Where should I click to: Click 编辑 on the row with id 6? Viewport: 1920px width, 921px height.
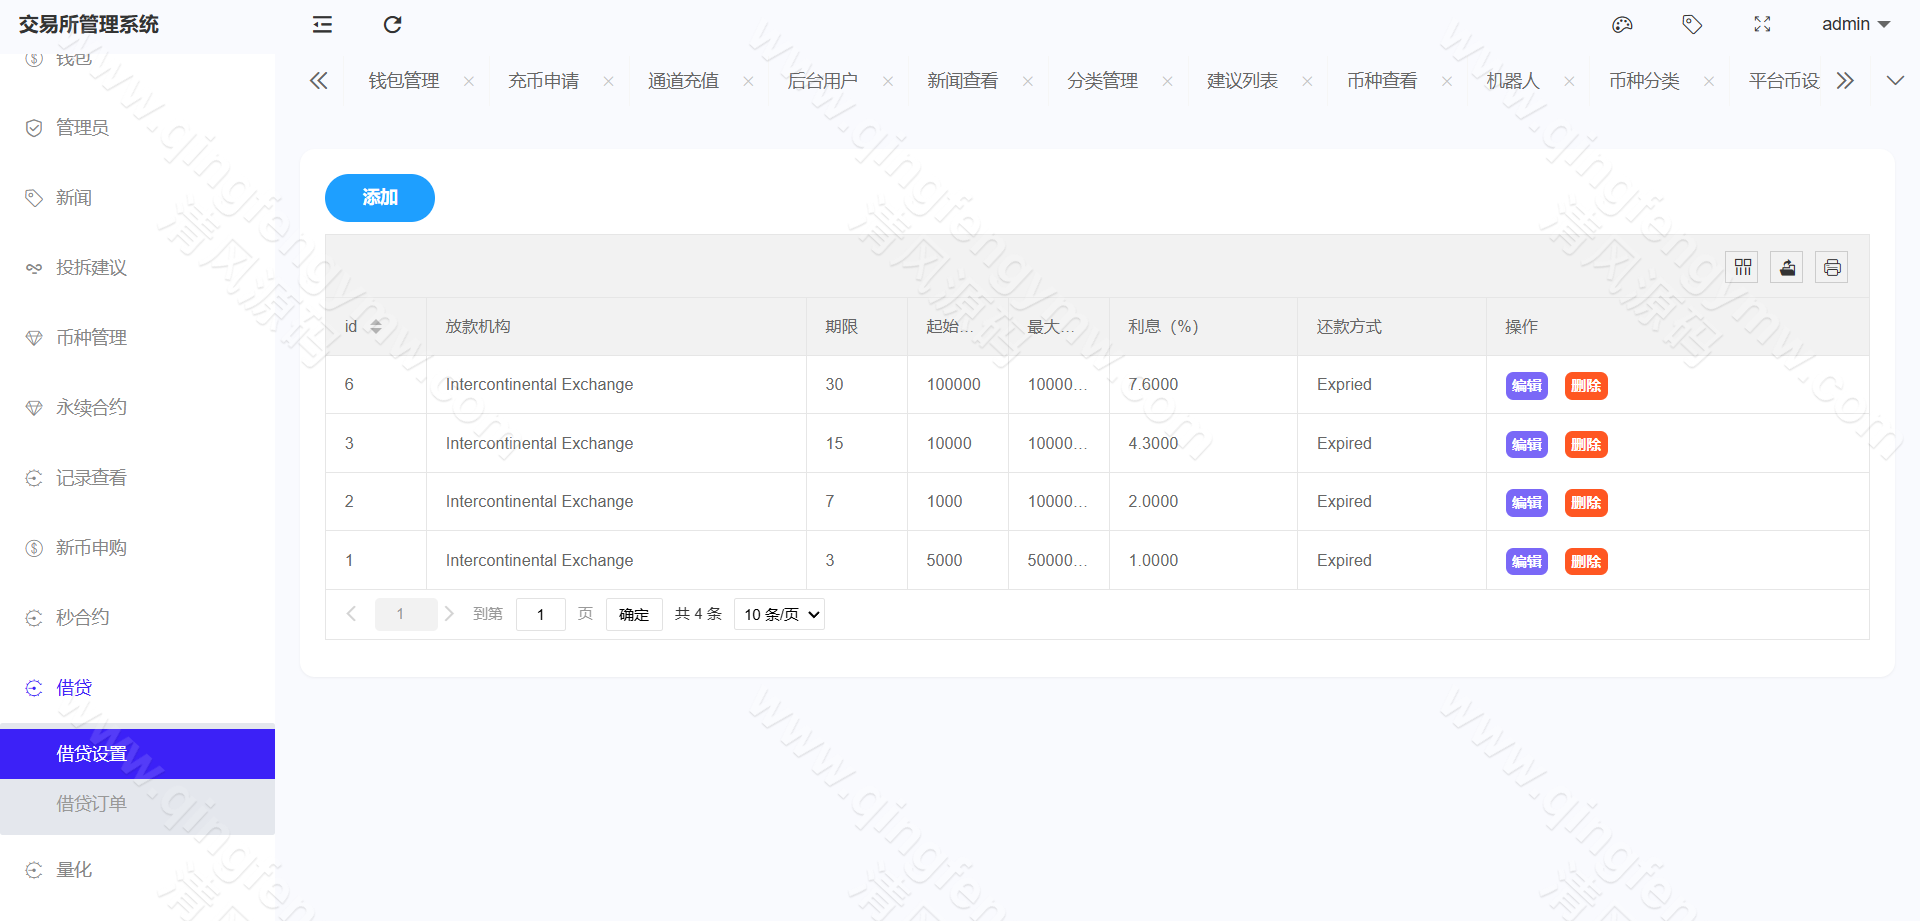[x=1526, y=385]
